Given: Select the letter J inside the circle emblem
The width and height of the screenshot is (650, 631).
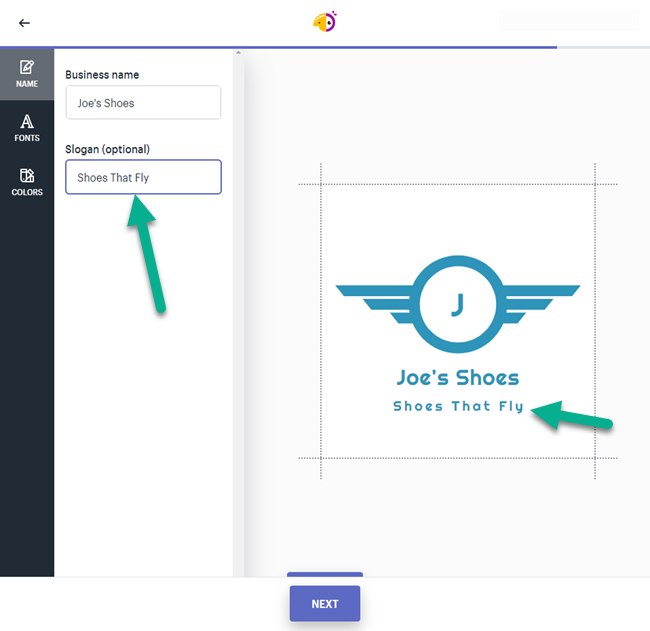Looking at the screenshot, I should coord(458,305).
